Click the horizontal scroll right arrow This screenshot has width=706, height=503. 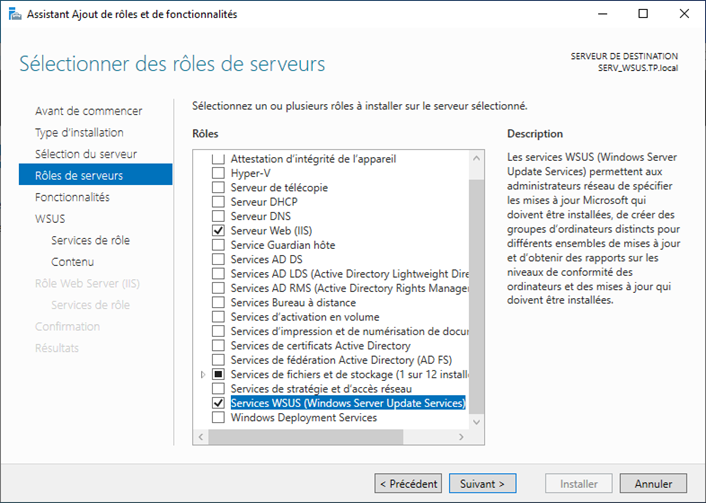461,437
